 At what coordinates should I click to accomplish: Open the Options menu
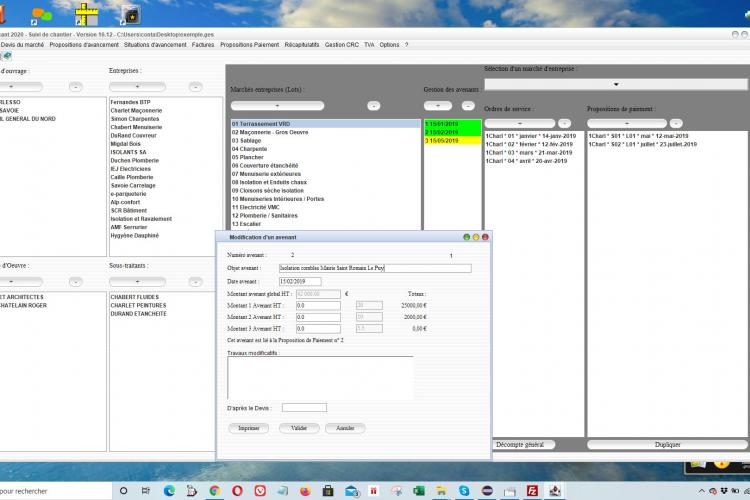coord(389,44)
